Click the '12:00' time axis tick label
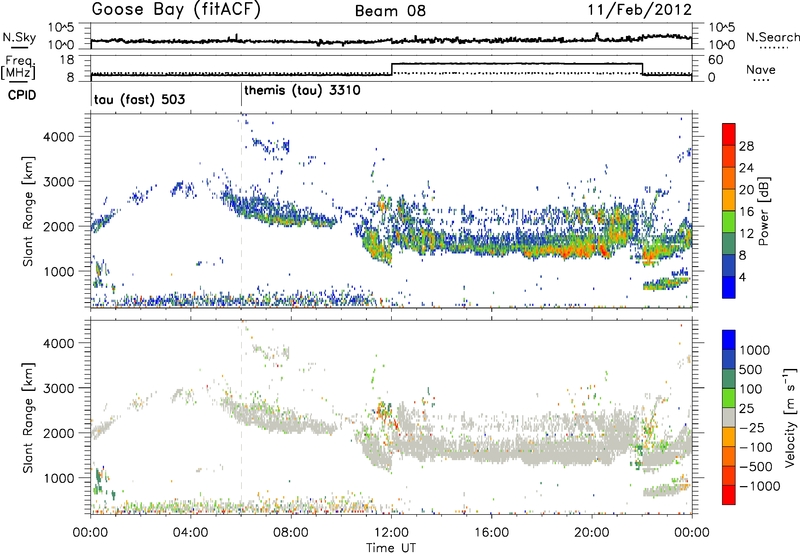The height and width of the screenshot is (554, 800). [391, 533]
